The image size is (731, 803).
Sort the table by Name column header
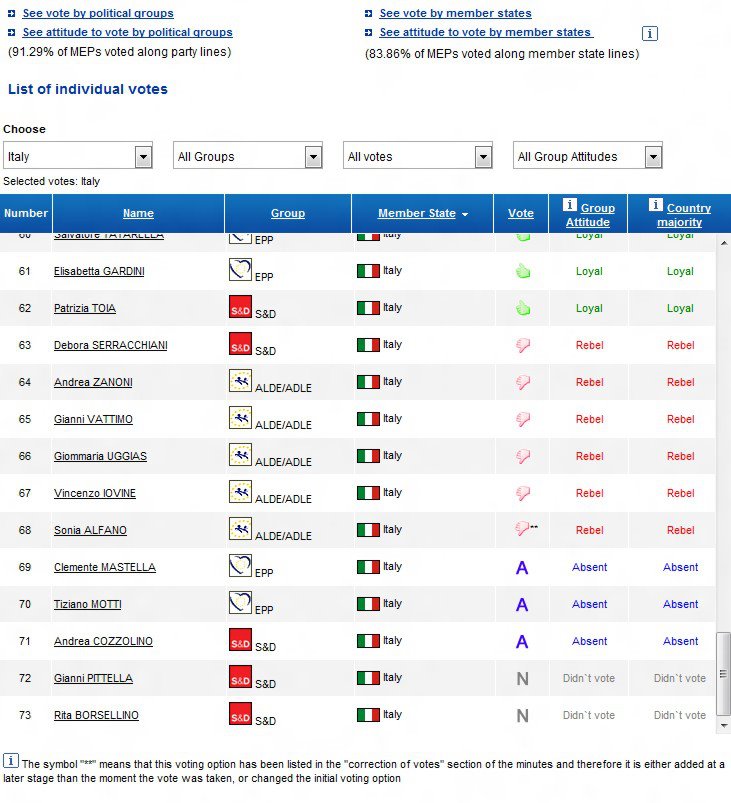point(138,213)
